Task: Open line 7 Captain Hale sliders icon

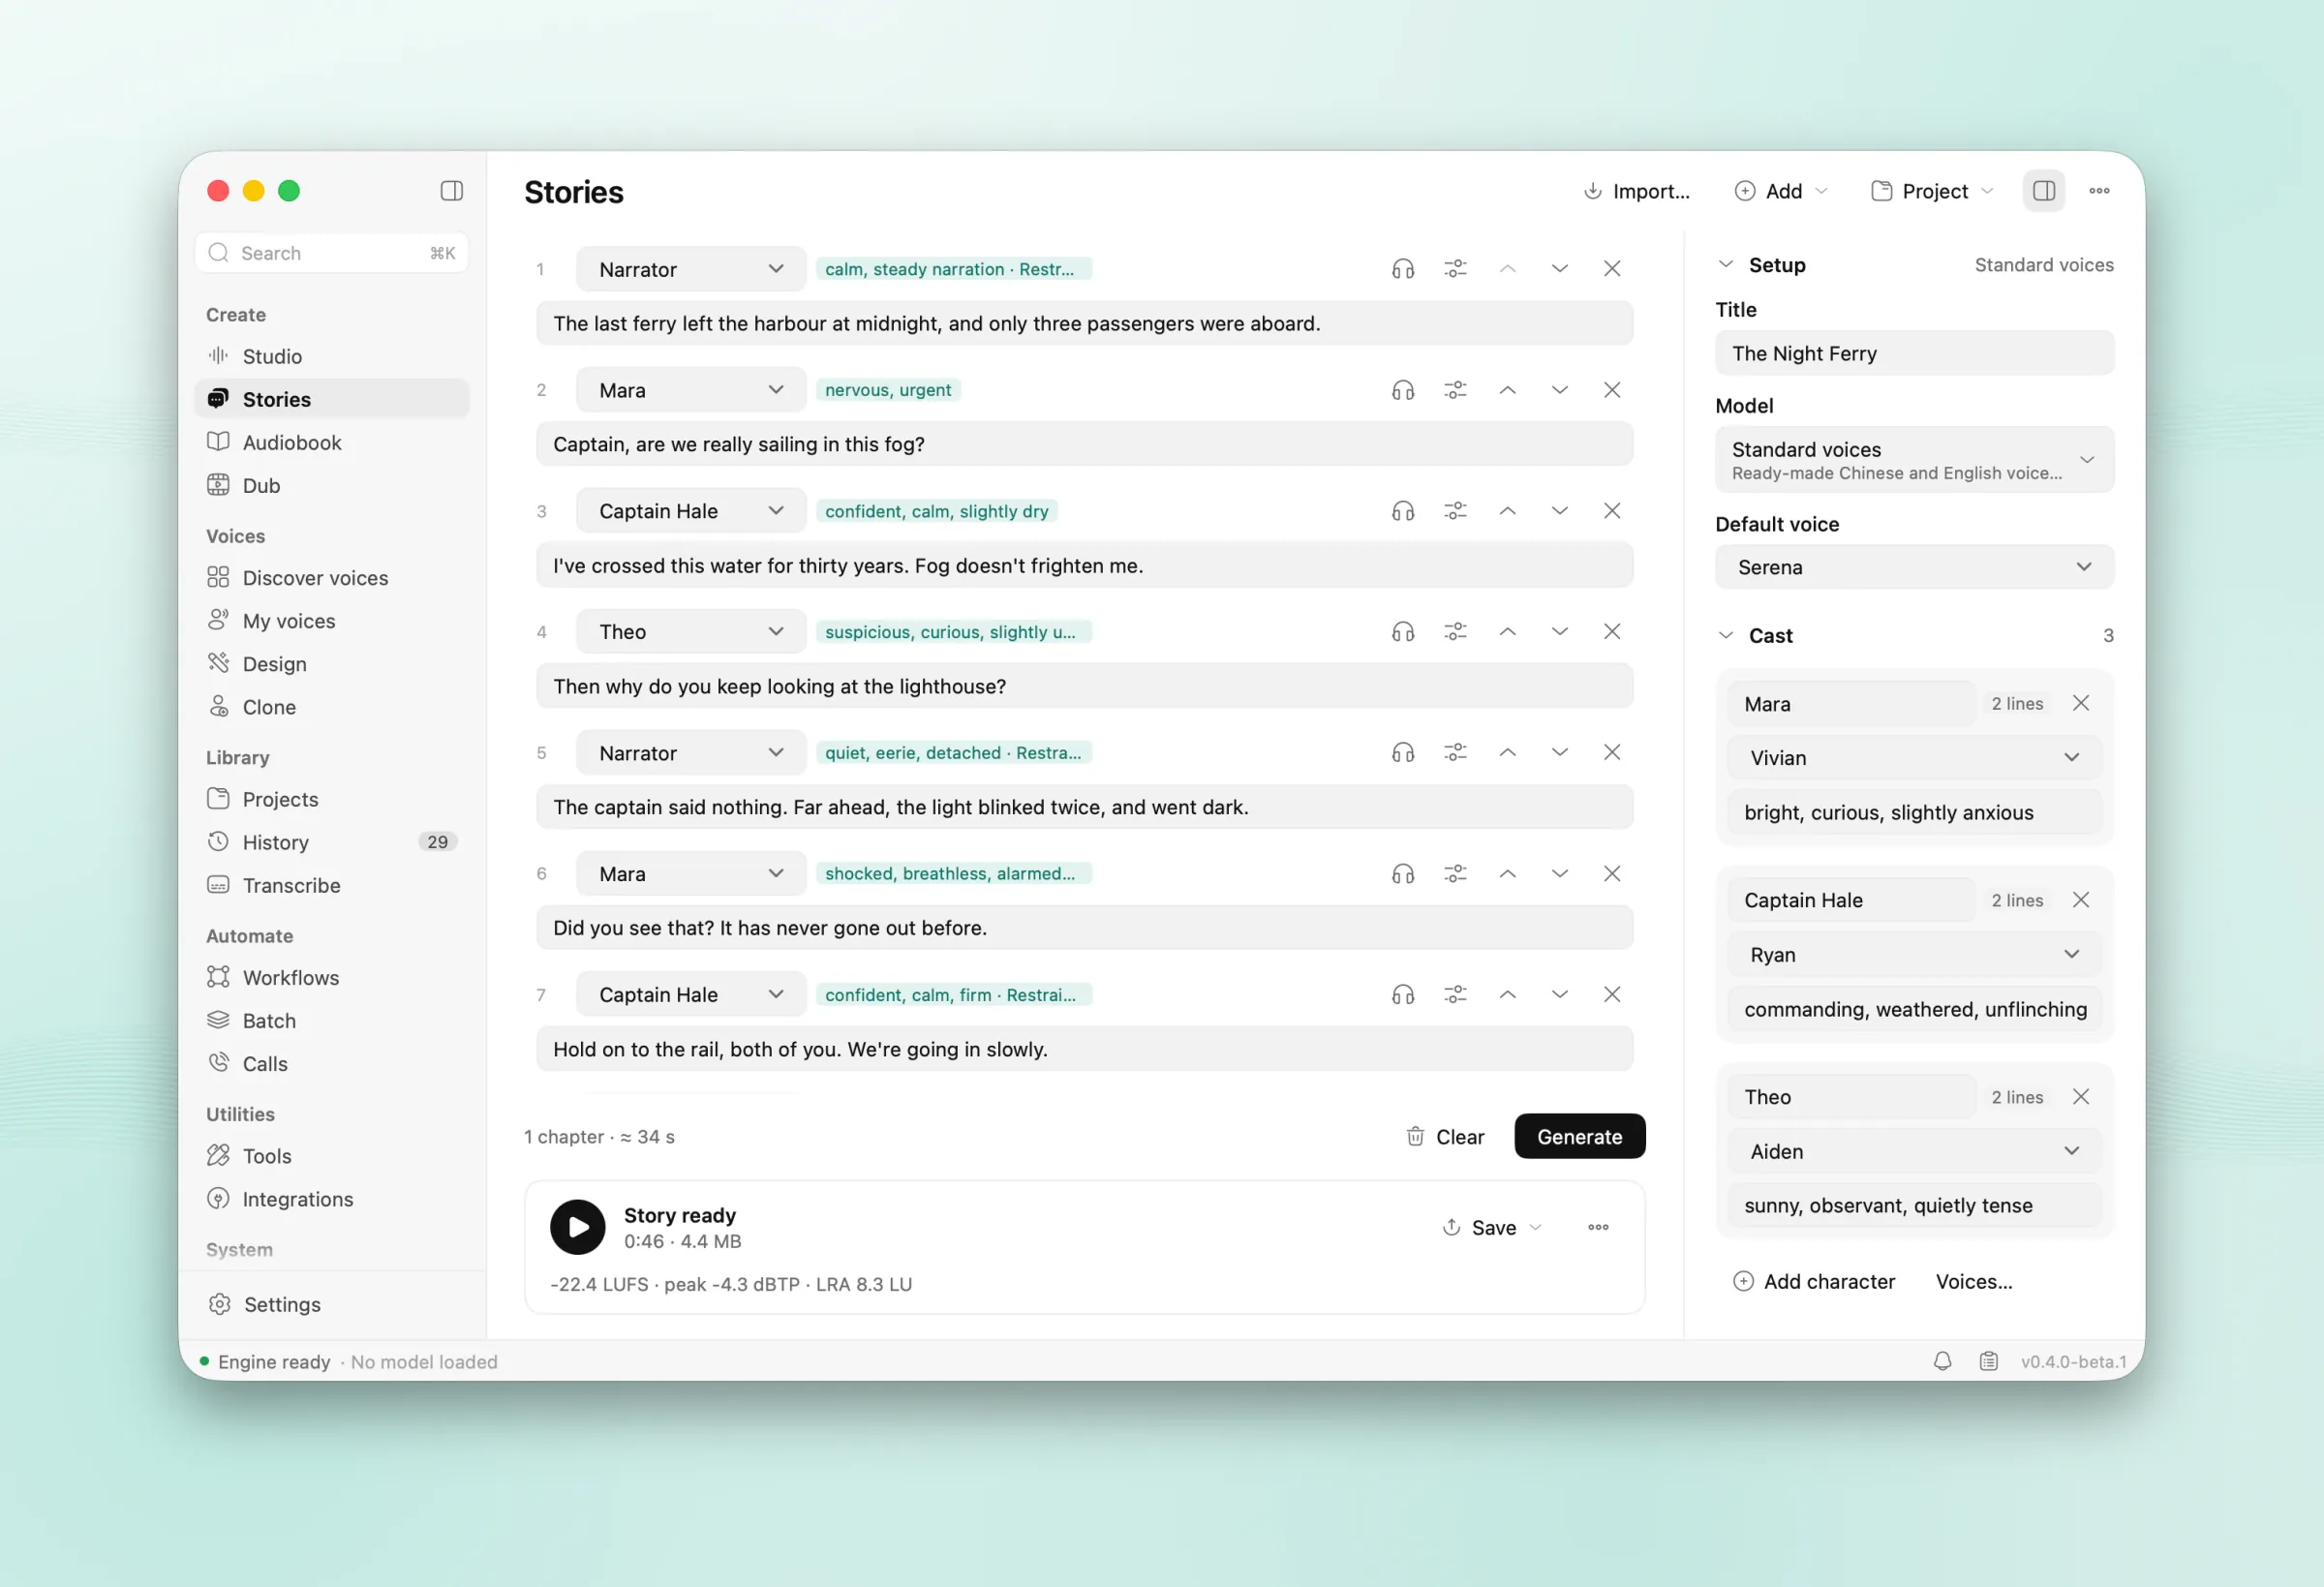Action: [x=1455, y=995]
